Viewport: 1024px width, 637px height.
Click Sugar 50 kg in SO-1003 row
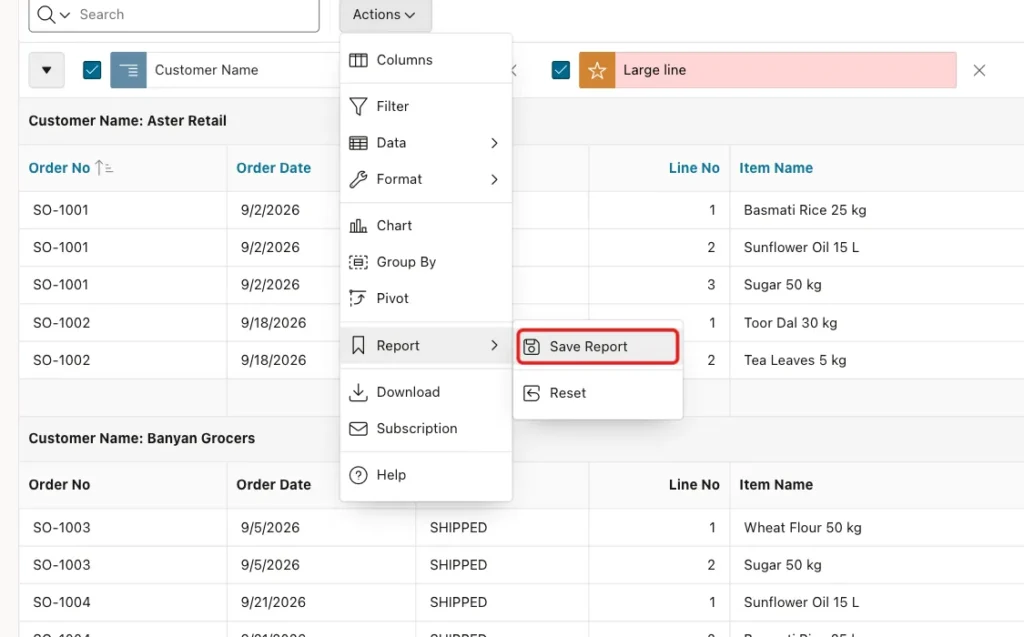pos(782,565)
